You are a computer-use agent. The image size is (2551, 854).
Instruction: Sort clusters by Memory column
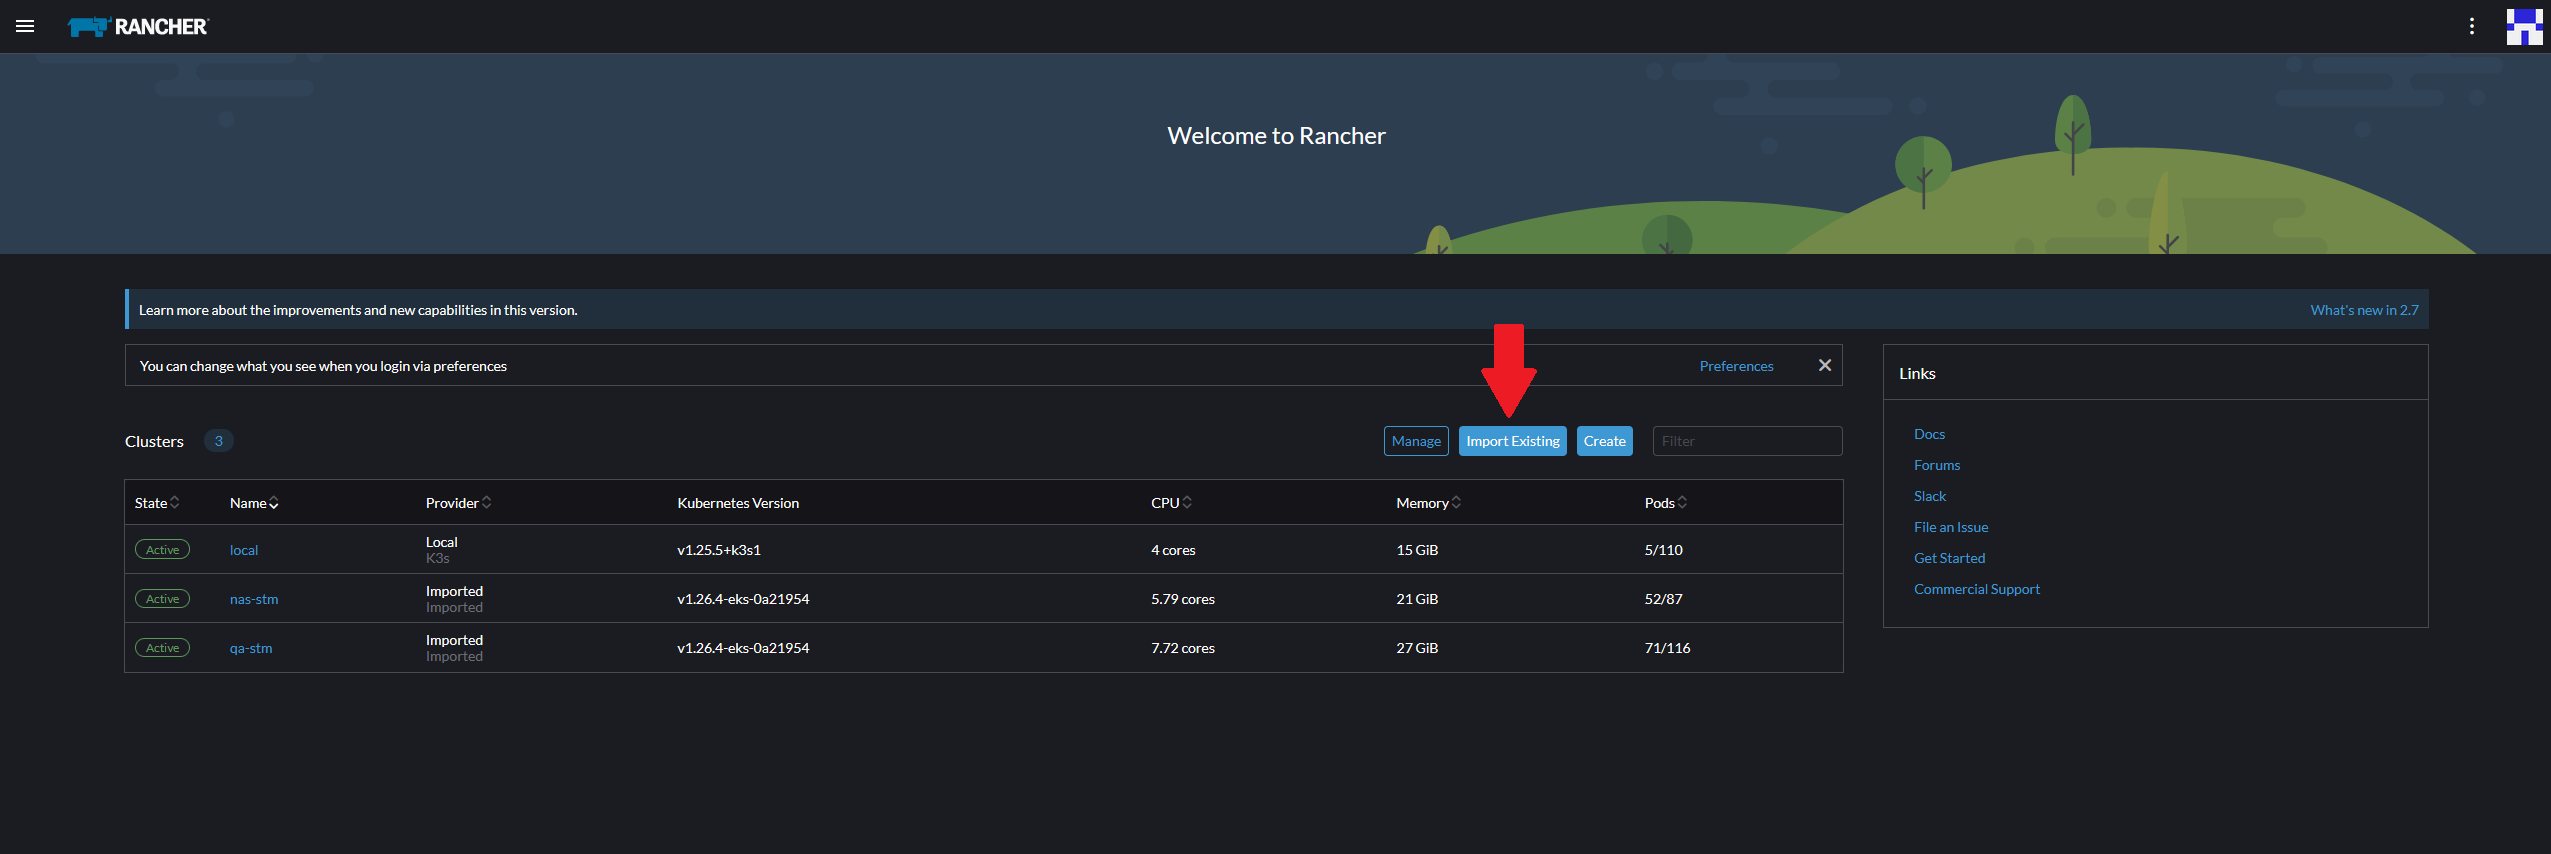click(1428, 503)
